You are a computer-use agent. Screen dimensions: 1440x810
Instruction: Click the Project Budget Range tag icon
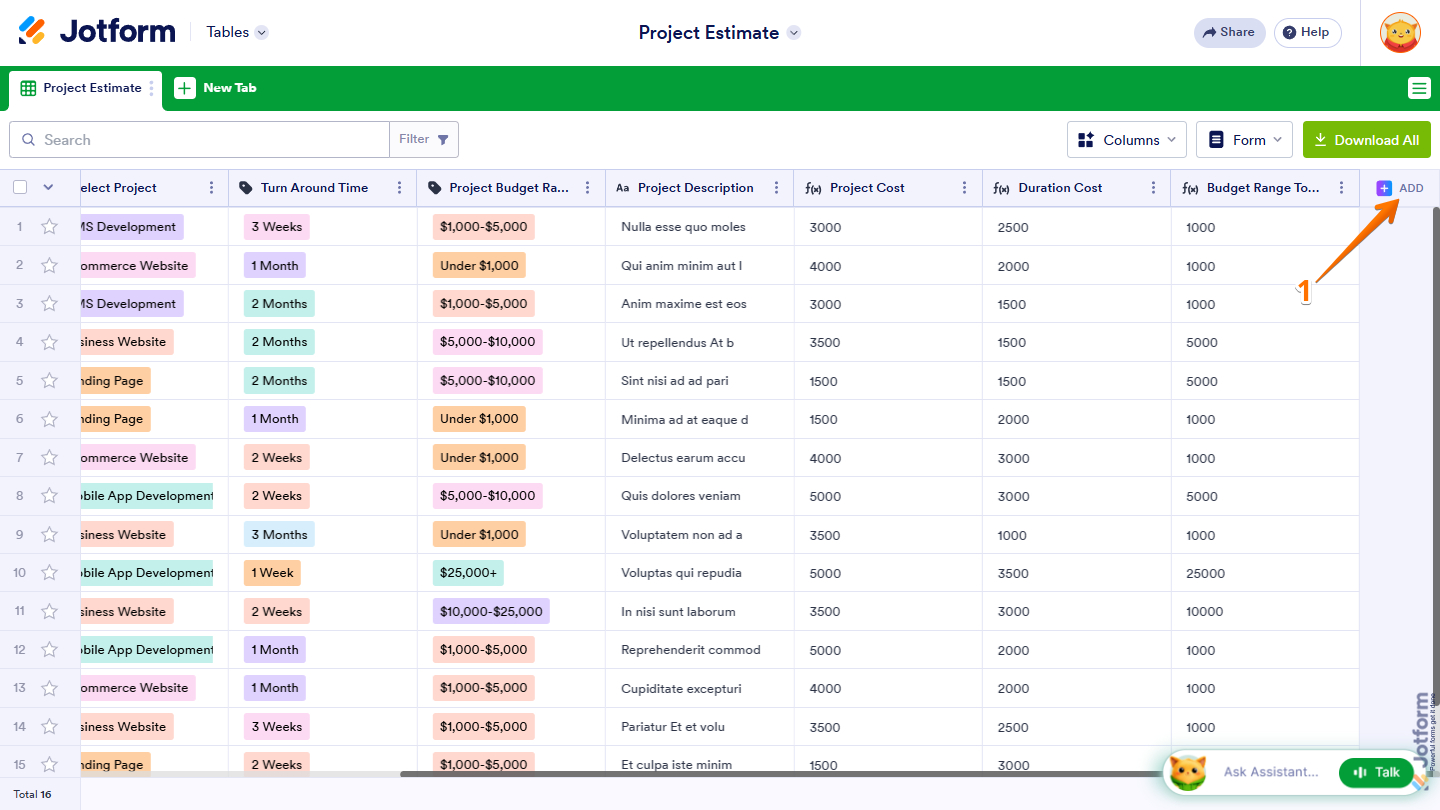click(434, 188)
